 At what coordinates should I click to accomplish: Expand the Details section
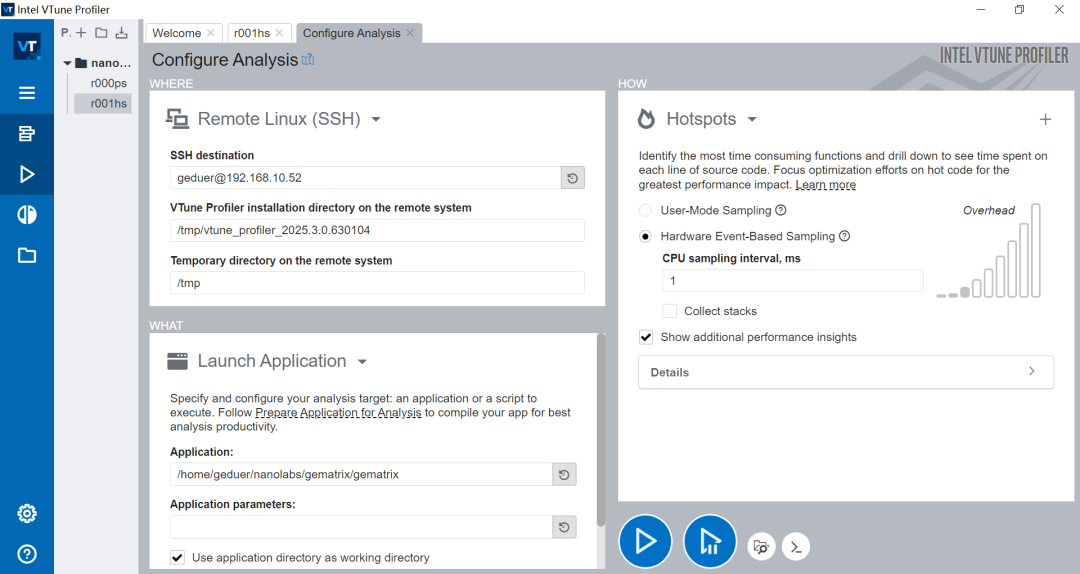click(x=846, y=372)
